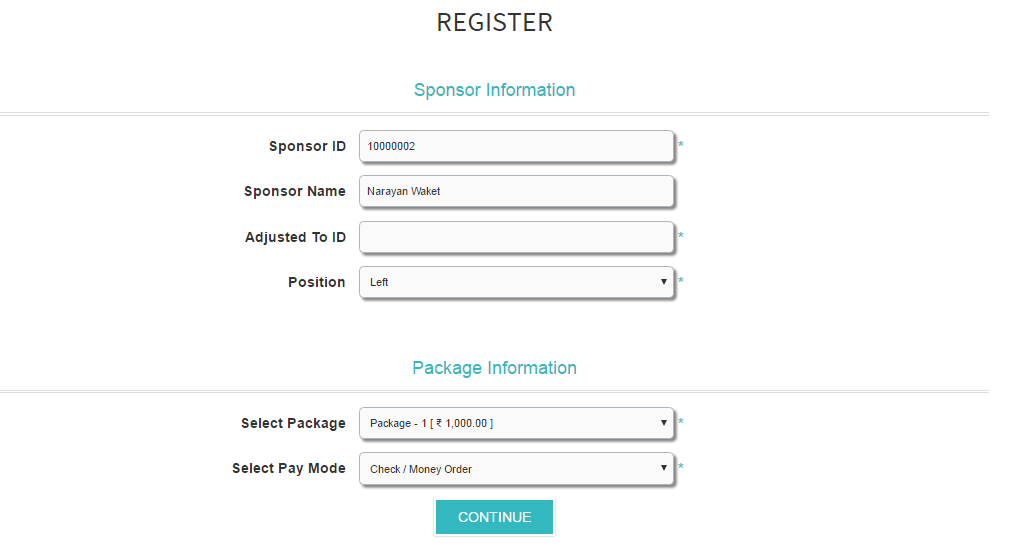The height and width of the screenshot is (556, 1011).
Task: Click the Sponsor Information section heading
Action: point(494,90)
